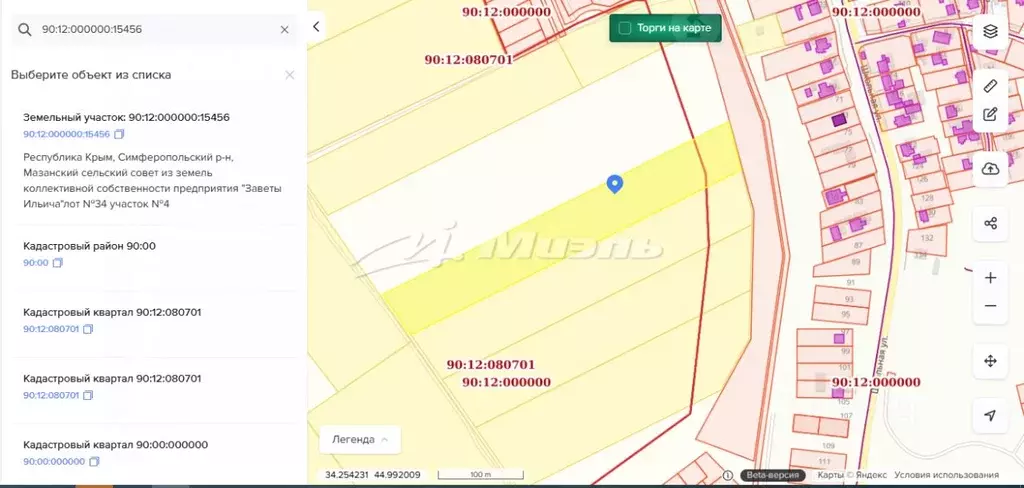Collapse the left sidebar panel
Screen dimensions: 1024x488
pos(316,27)
